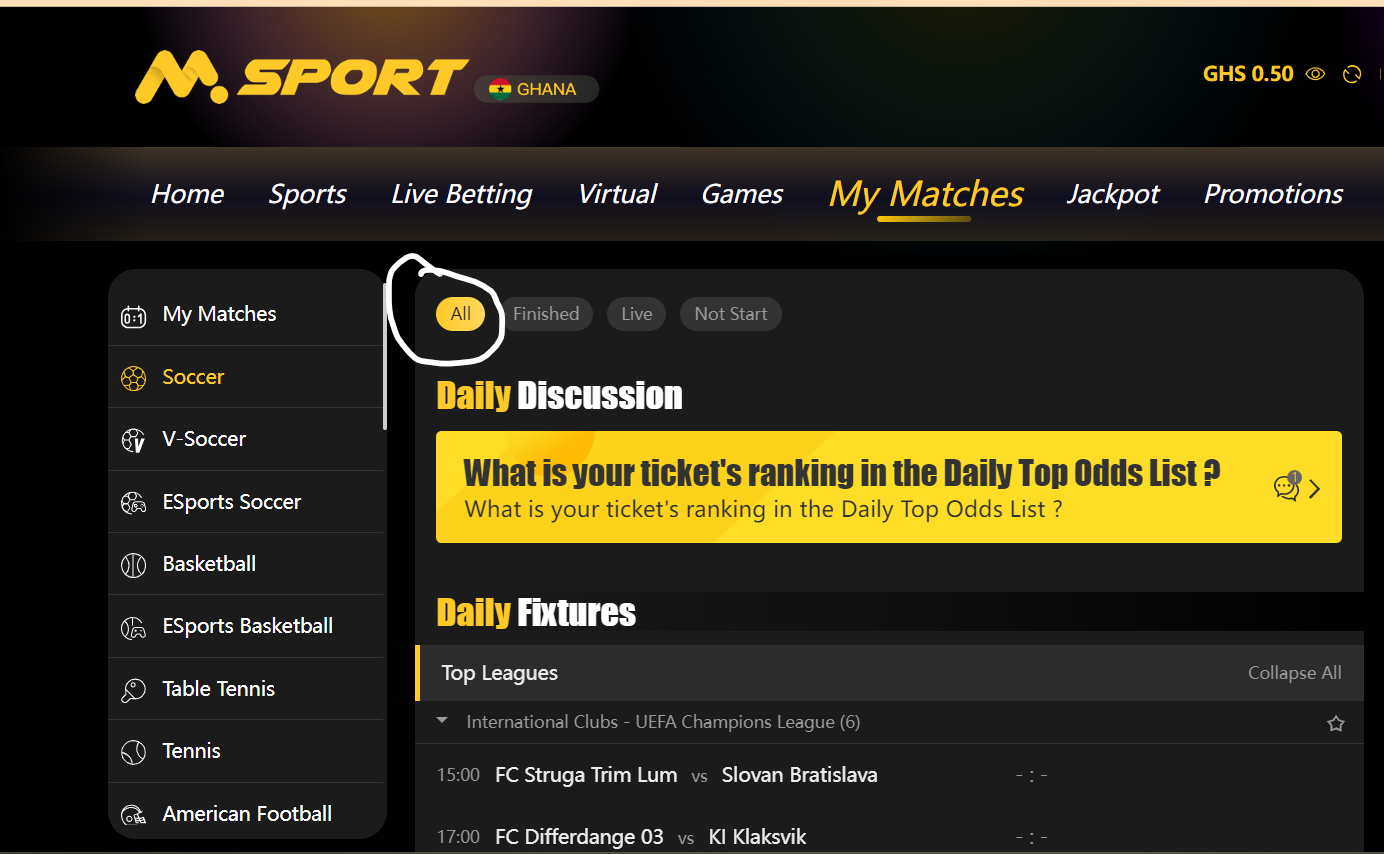This screenshot has width=1384, height=854.
Task: Click the Soccer ball sidebar icon
Action: coord(133,378)
